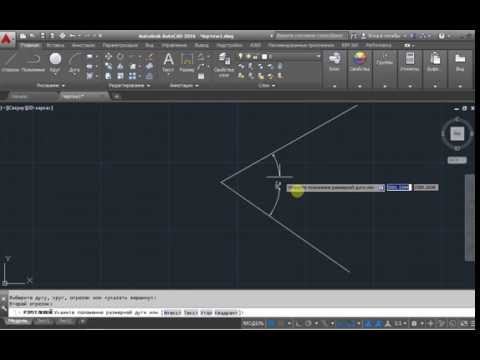Open the Параметризация ribbon tab
Image resolution: width=480 pixels, height=360 pixels.
pyautogui.click(x=120, y=45)
